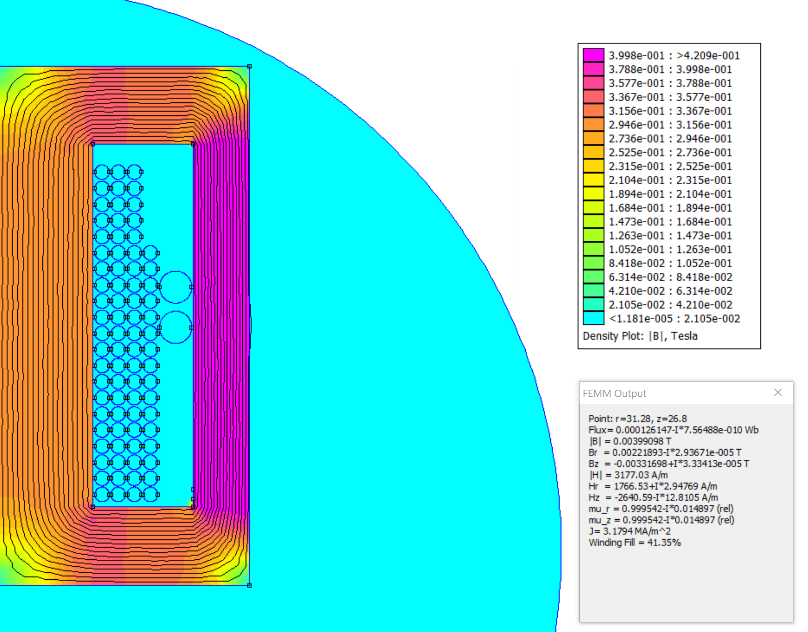Click the lower large circle beside the winding
The image size is (808, 632).
pos(176,327)
